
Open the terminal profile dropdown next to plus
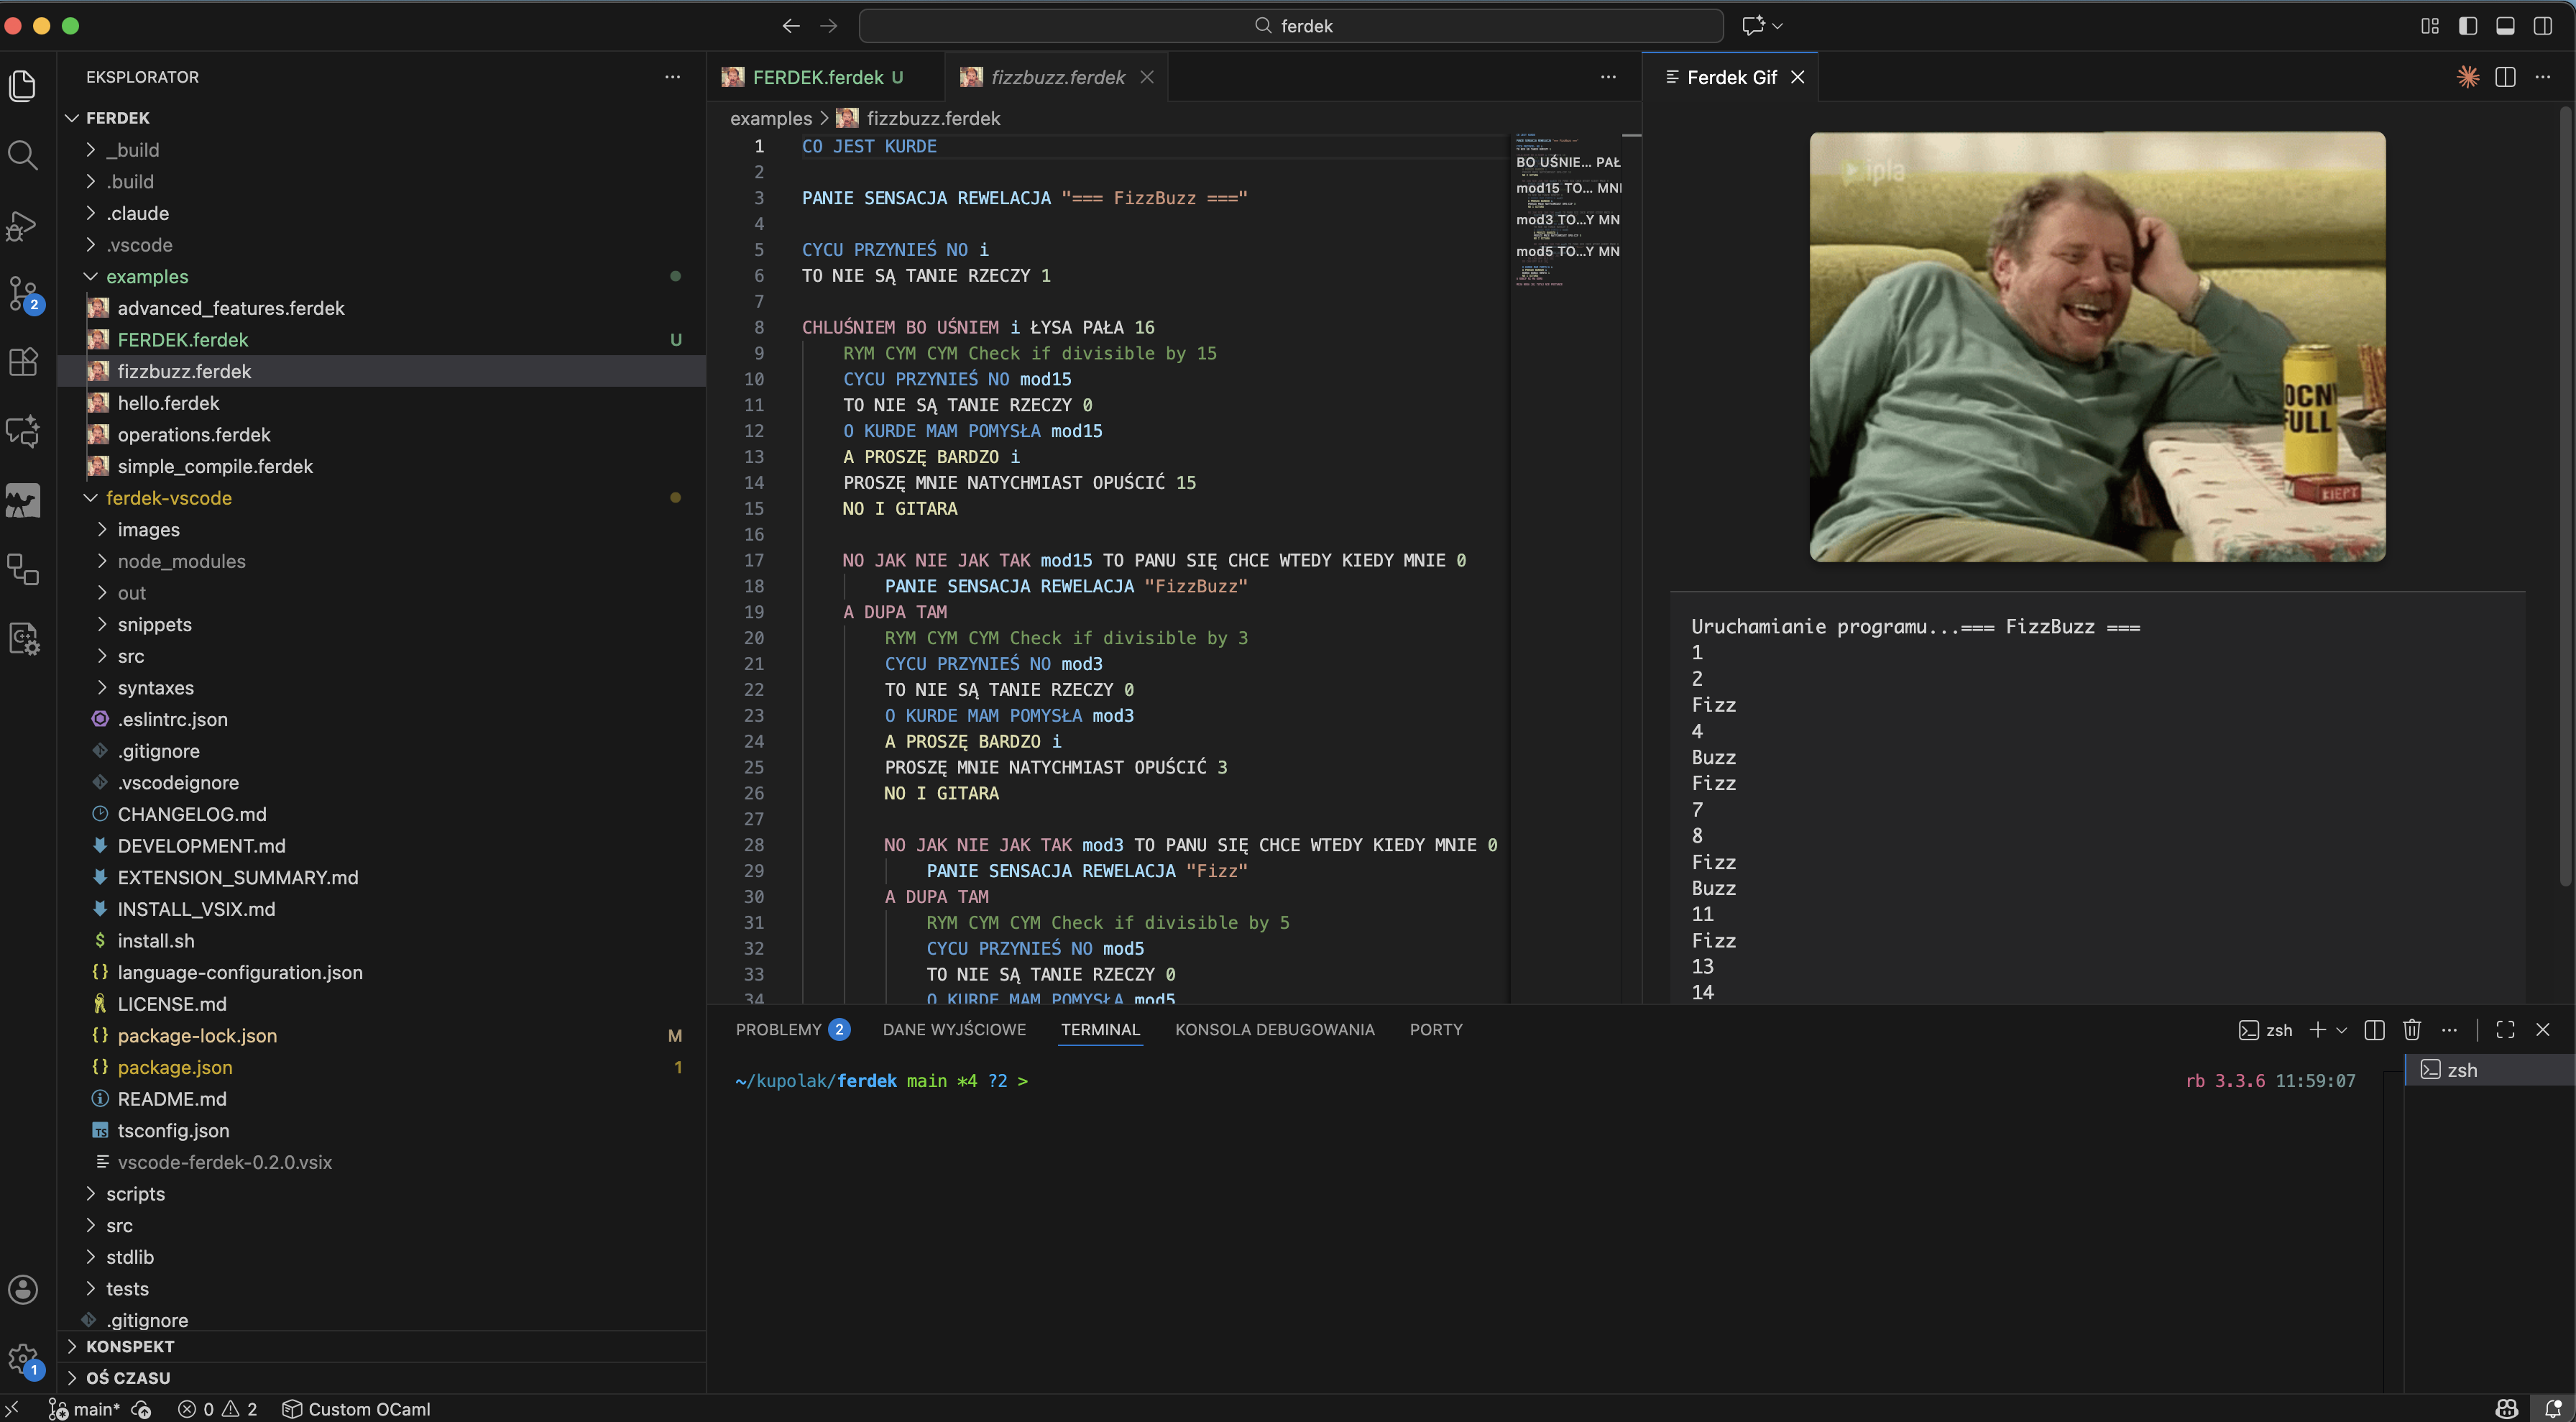pyautogui.click(x=2342, y=1029)
